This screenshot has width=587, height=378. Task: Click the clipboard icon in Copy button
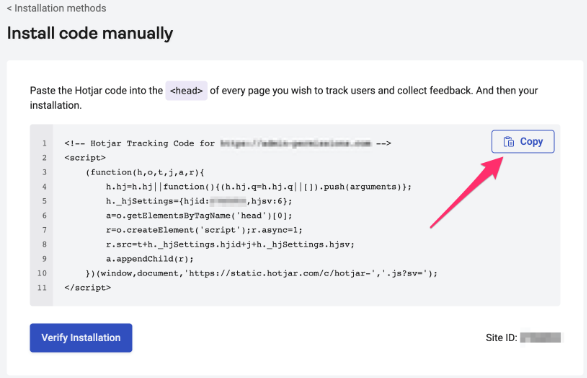coord(509,142)
